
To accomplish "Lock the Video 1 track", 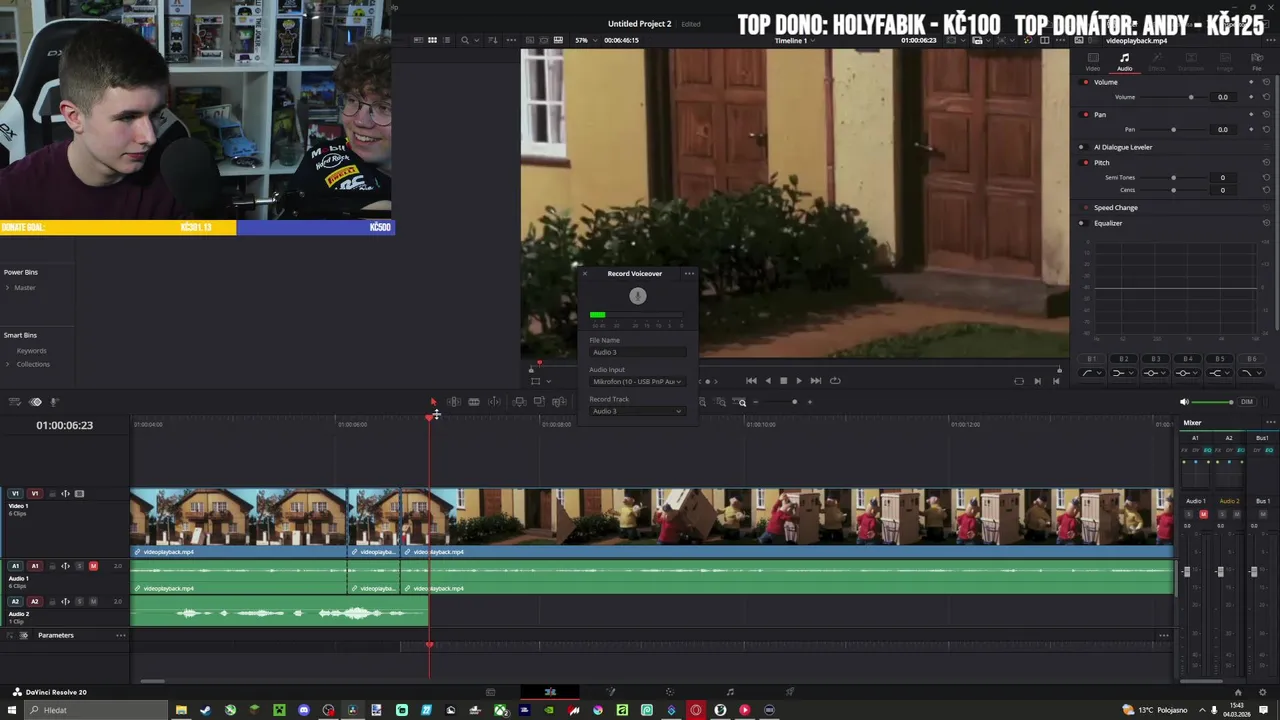I will [x=52, y=494].
